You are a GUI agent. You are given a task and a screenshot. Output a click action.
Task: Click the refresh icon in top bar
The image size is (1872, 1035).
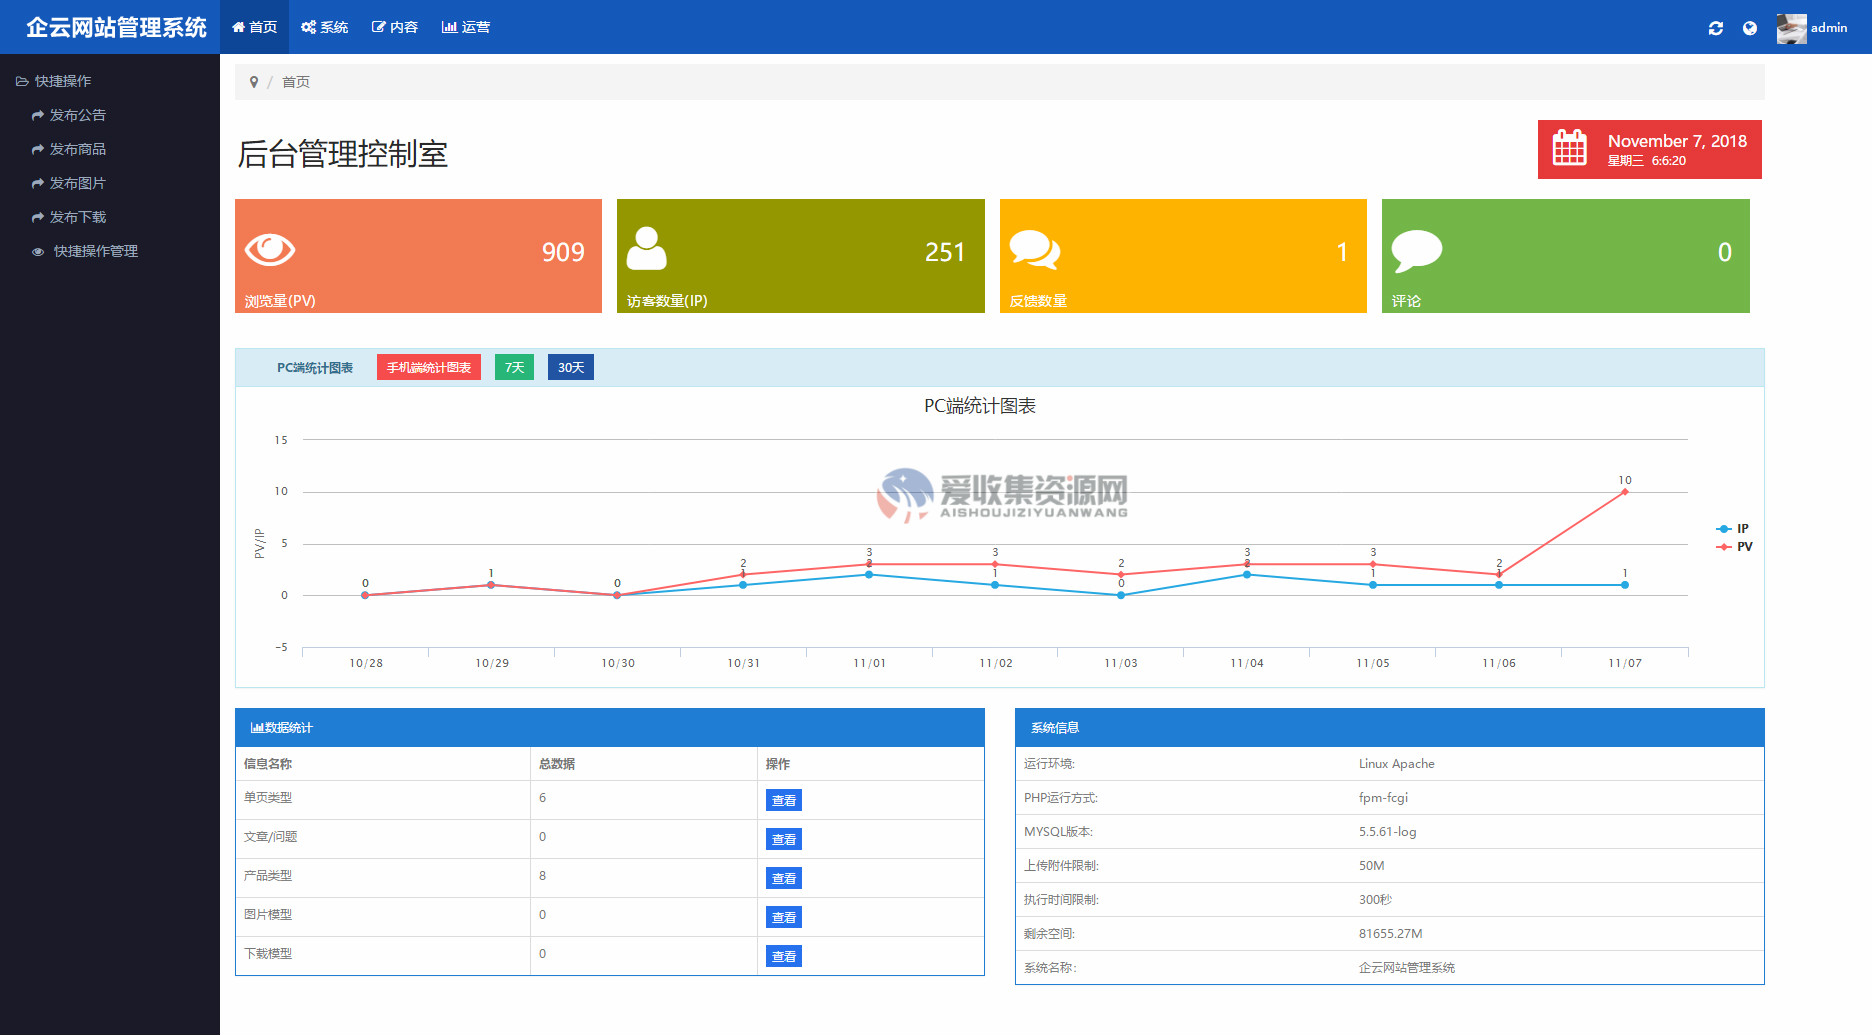1715,28
